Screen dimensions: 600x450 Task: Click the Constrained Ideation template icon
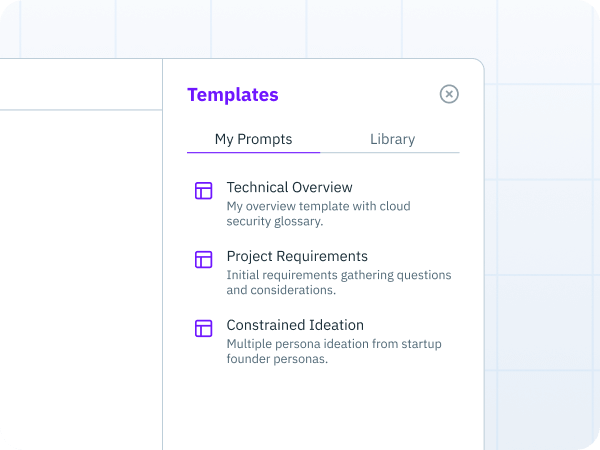(204, 328)
